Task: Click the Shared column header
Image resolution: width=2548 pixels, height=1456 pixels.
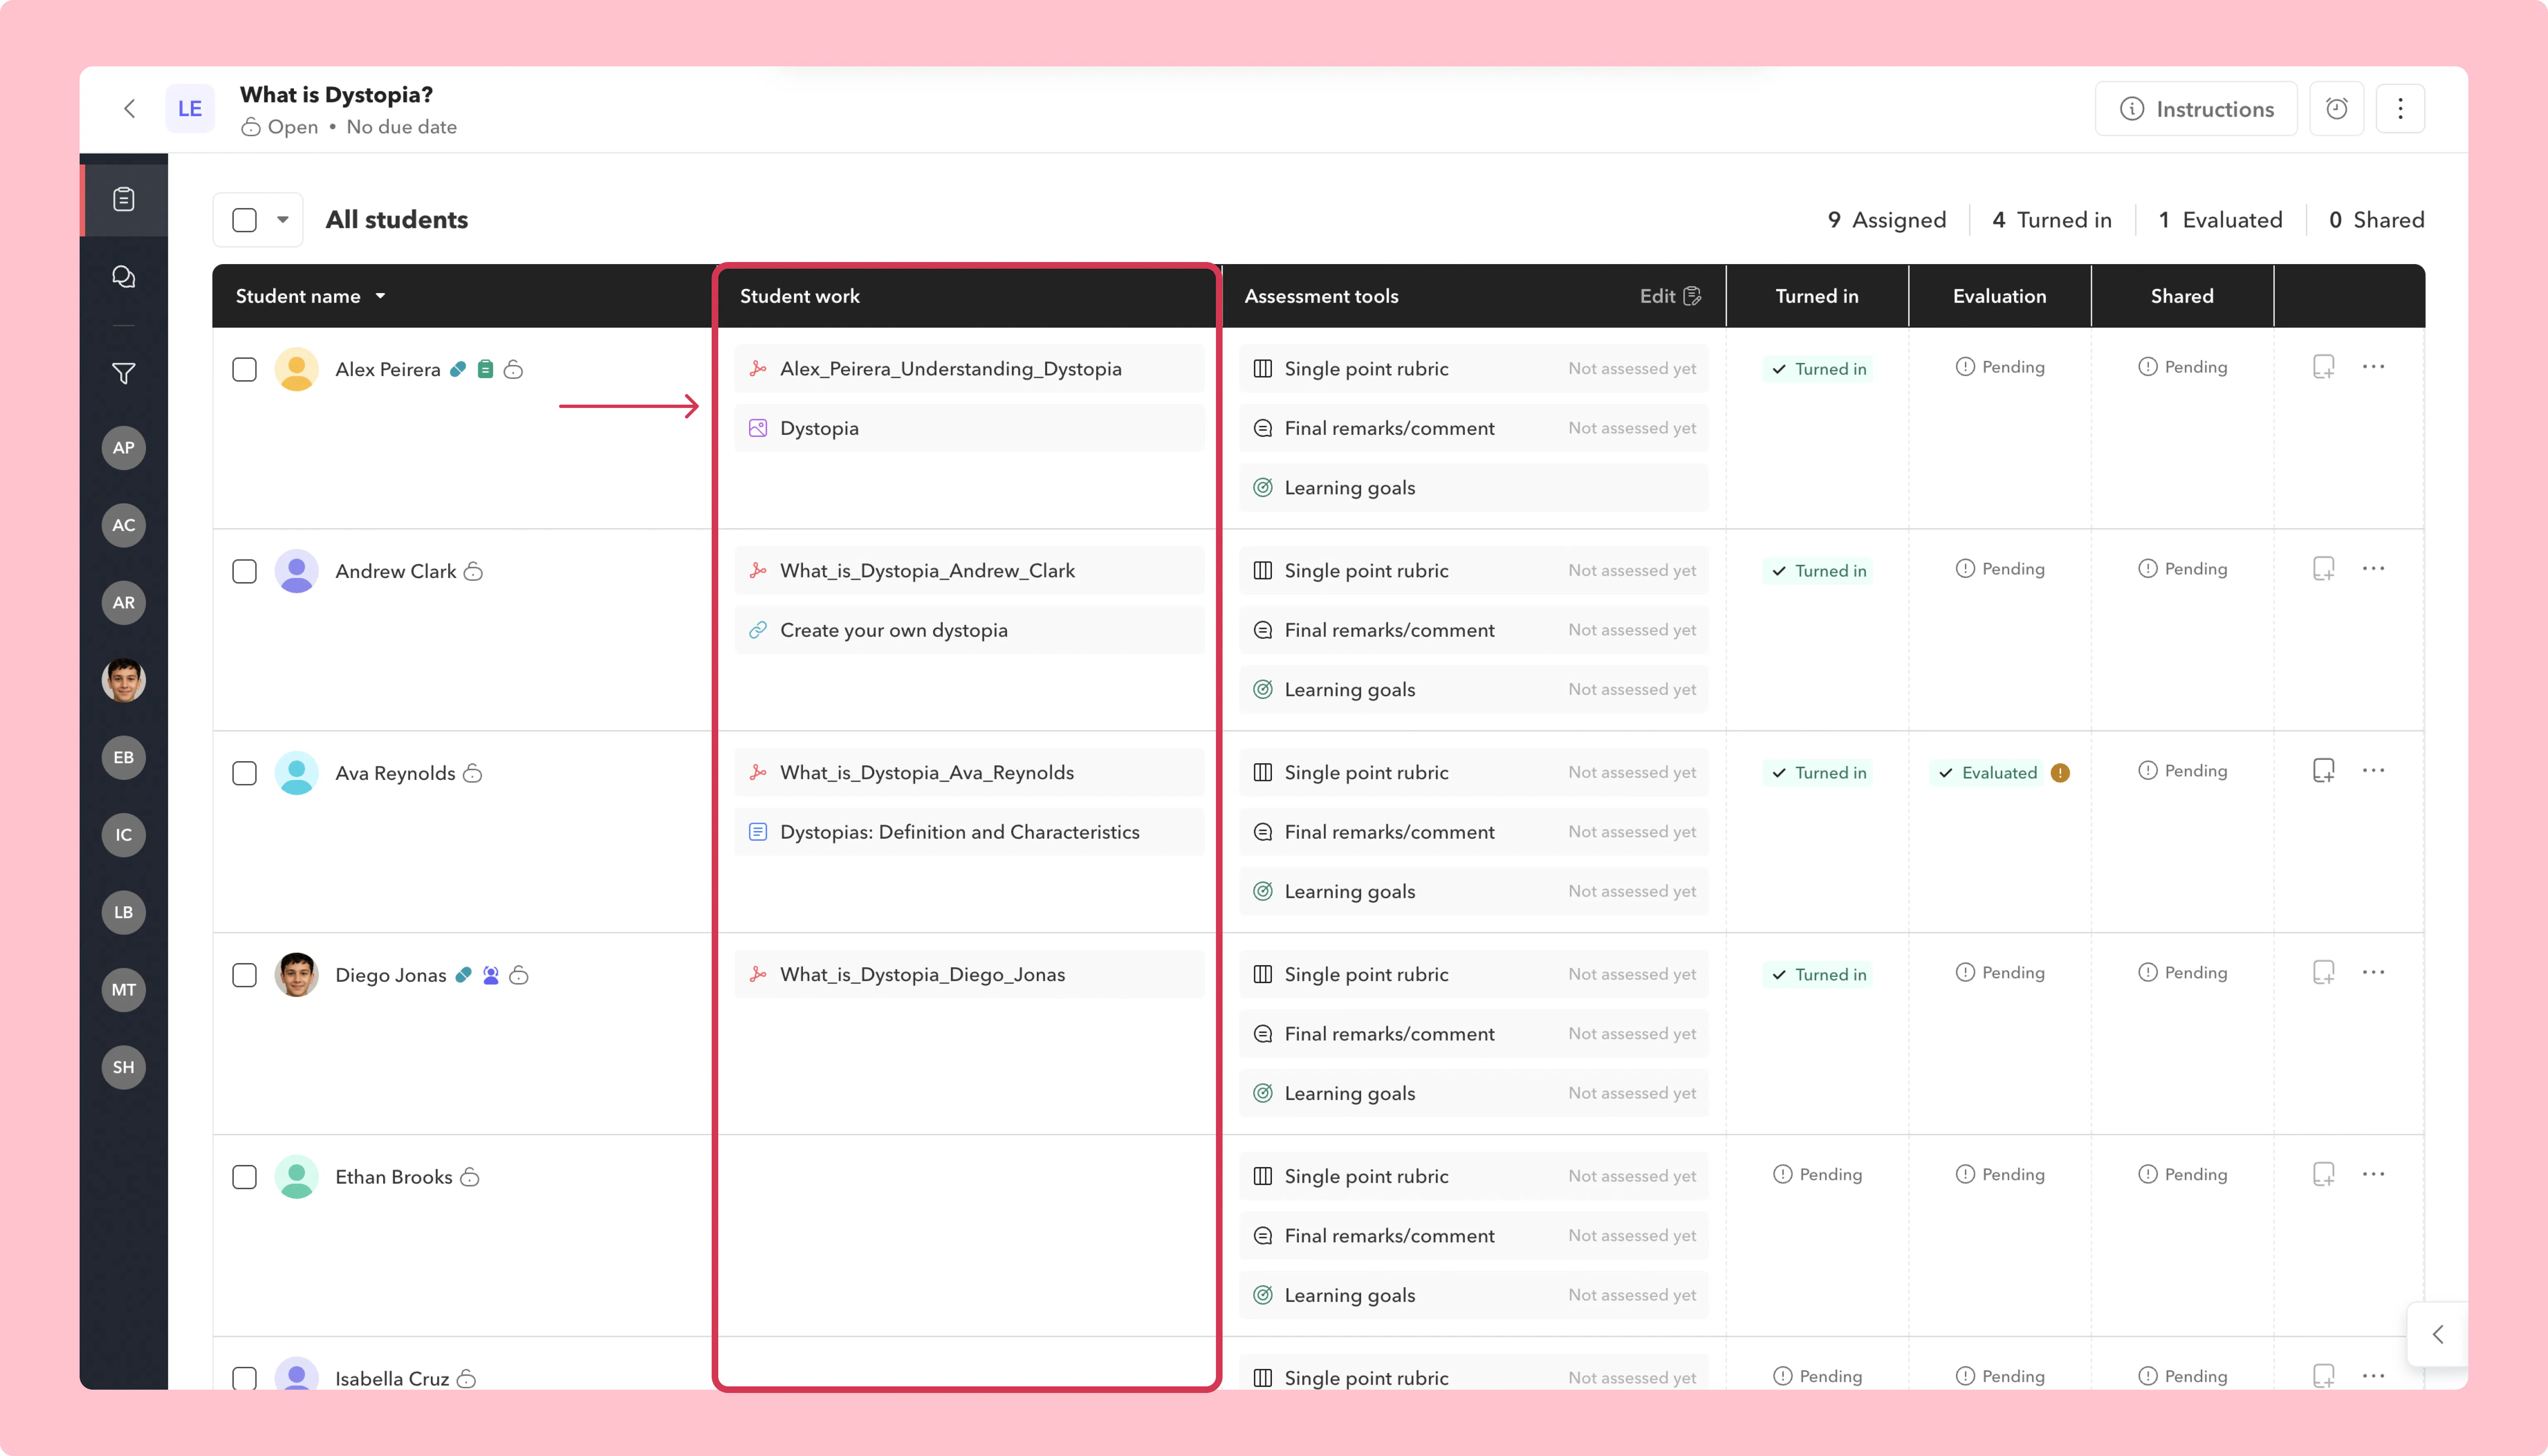Action: [2182, 296]
